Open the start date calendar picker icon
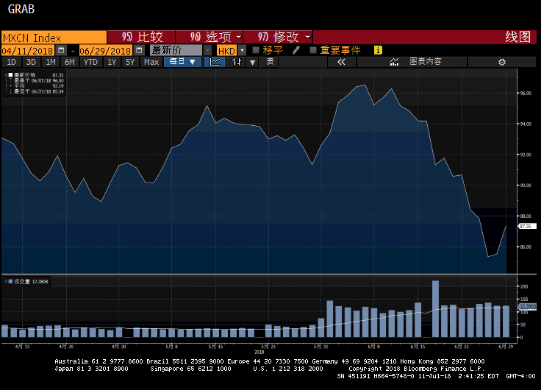The height and width of the screenshot is (390, 541). 61,50
